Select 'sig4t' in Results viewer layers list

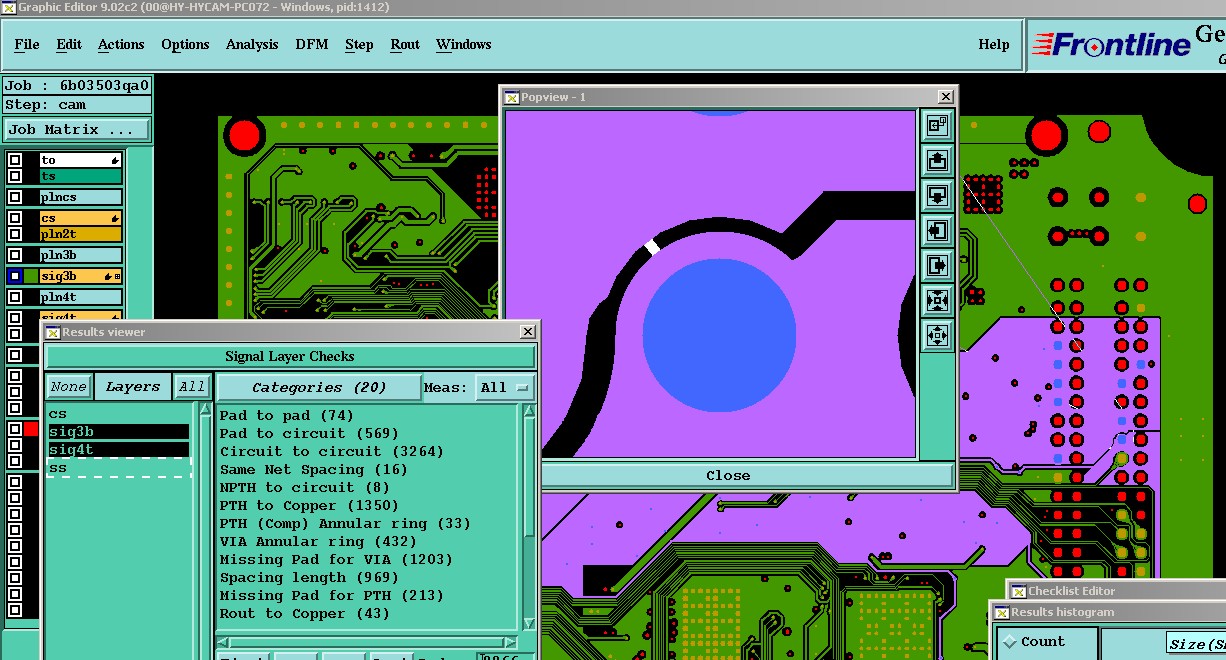pyautogui.click(x=118, y=450)
